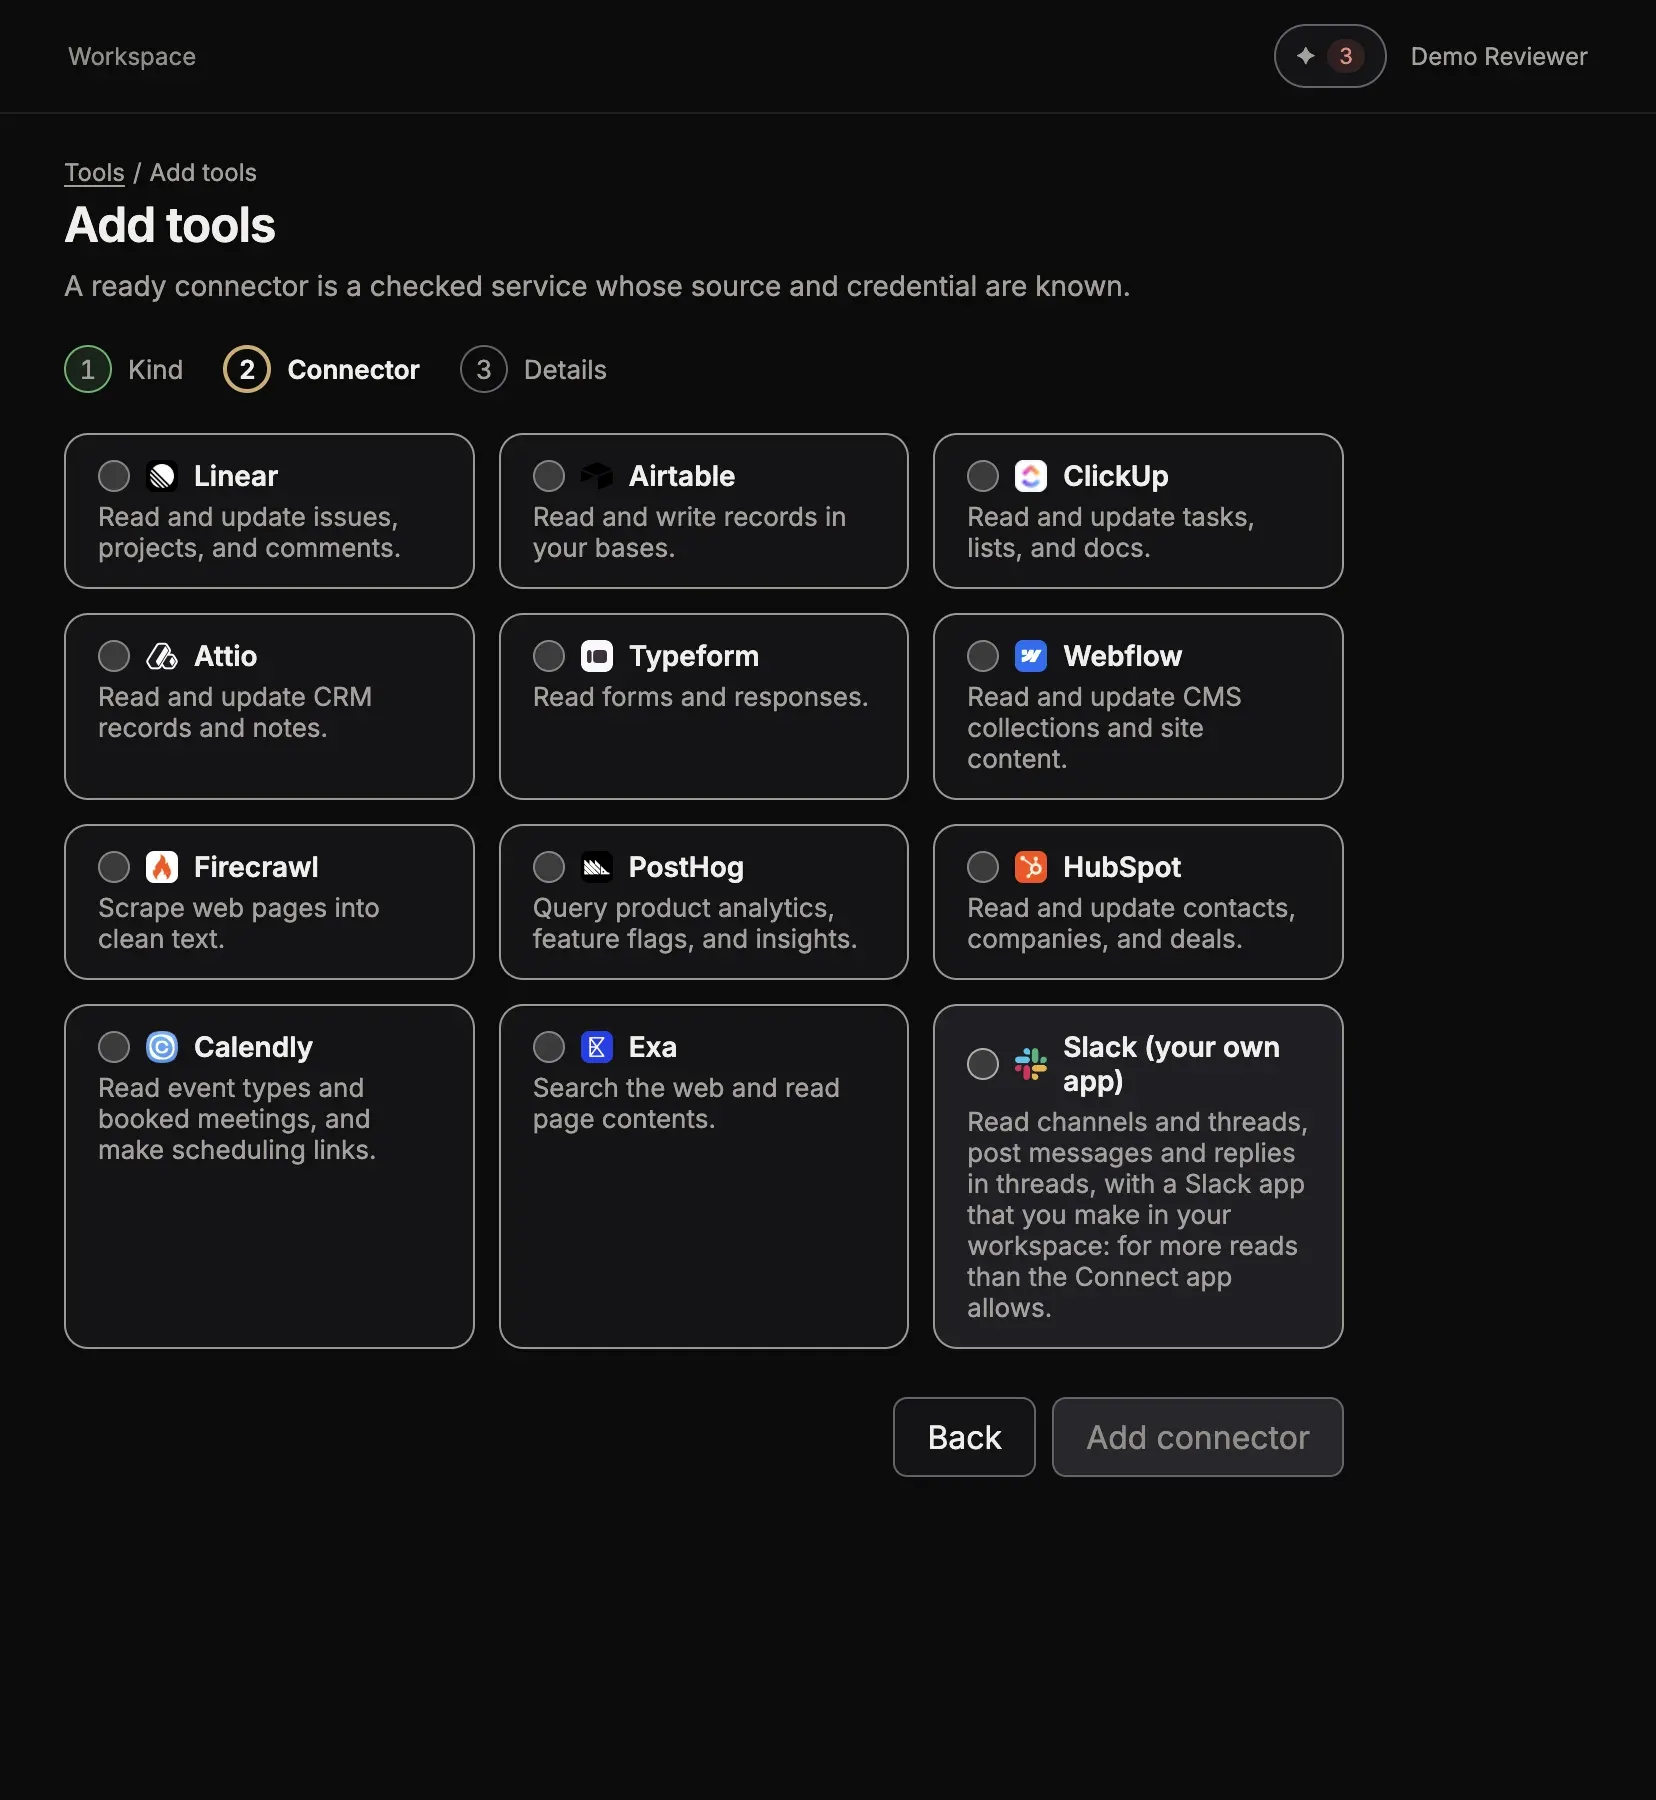Click the Webflow logo icon
The image size is (1656, 1800).
[x=1031, y=656]
